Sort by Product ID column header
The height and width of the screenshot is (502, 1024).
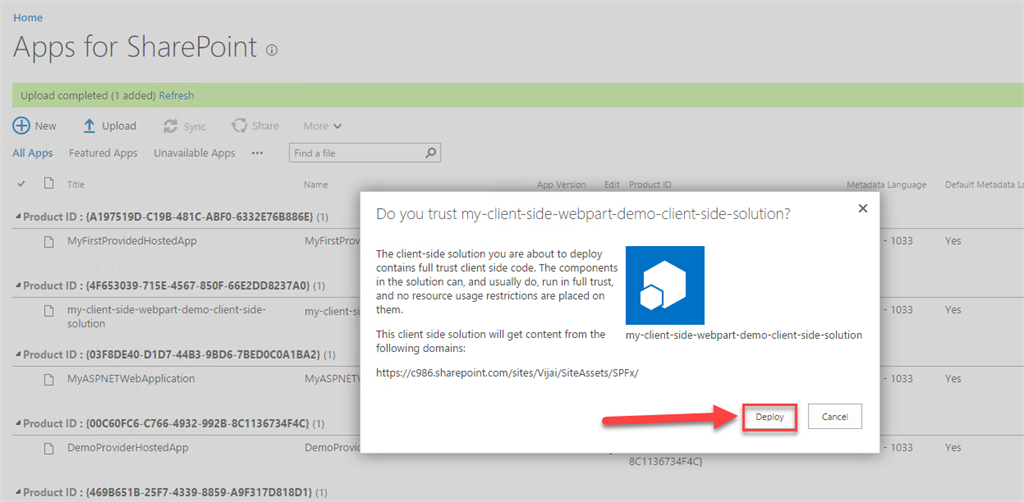(650, 185)
